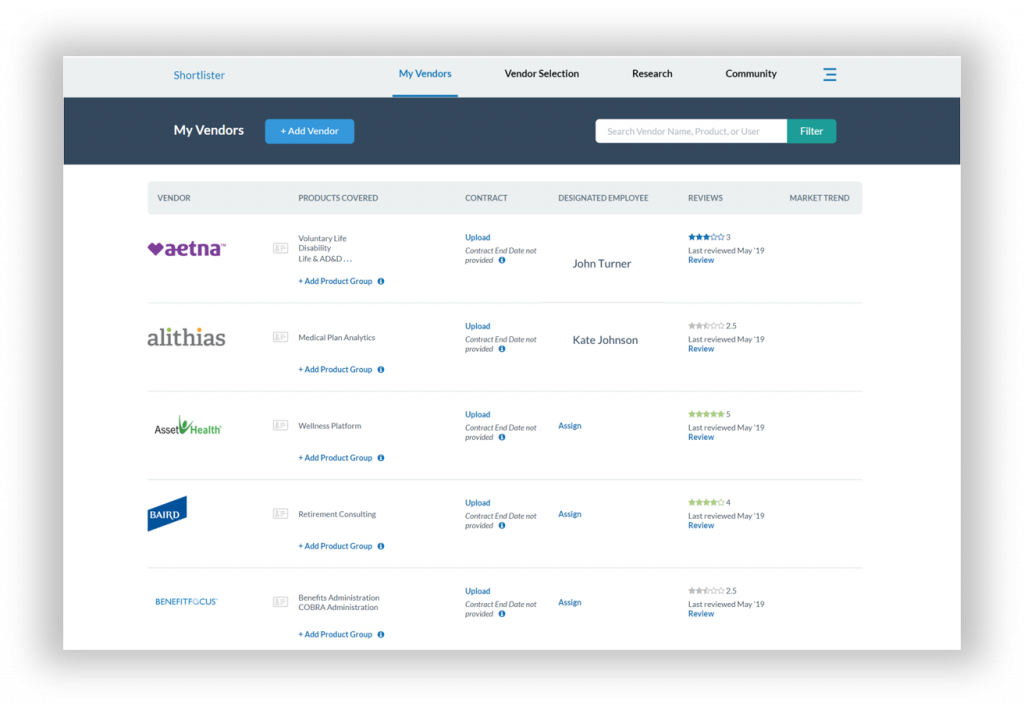
Task: Click the Filter button
Action: (811, 131)
